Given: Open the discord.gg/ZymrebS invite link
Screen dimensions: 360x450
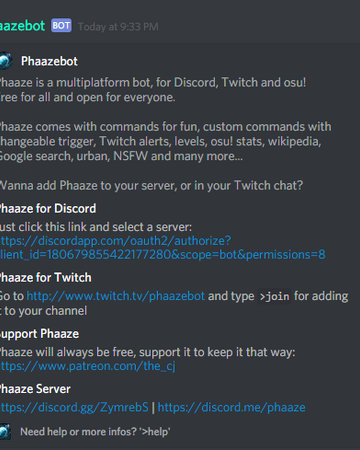Looking at the screenshot, I should coord(74,407).
